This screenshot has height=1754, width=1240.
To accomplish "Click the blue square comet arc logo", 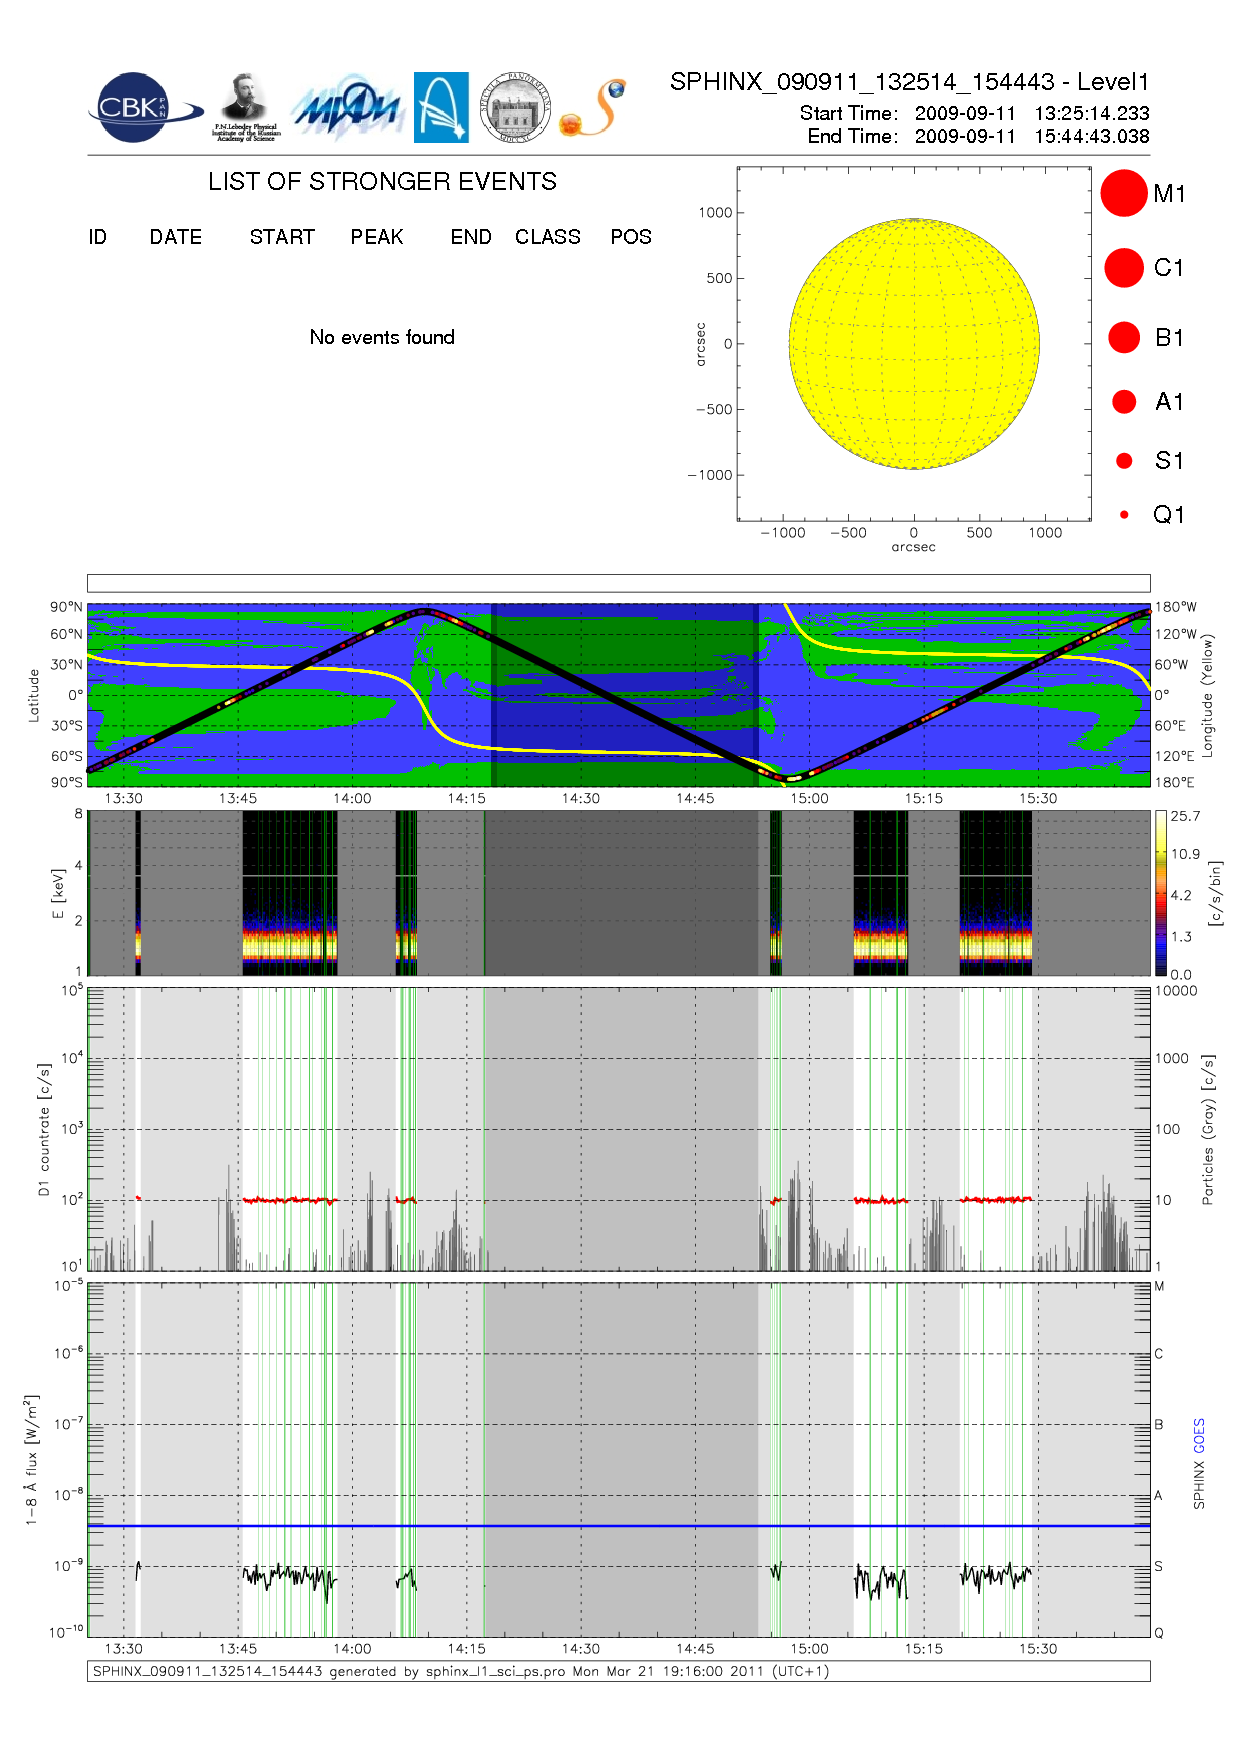I will pos(441,107).
